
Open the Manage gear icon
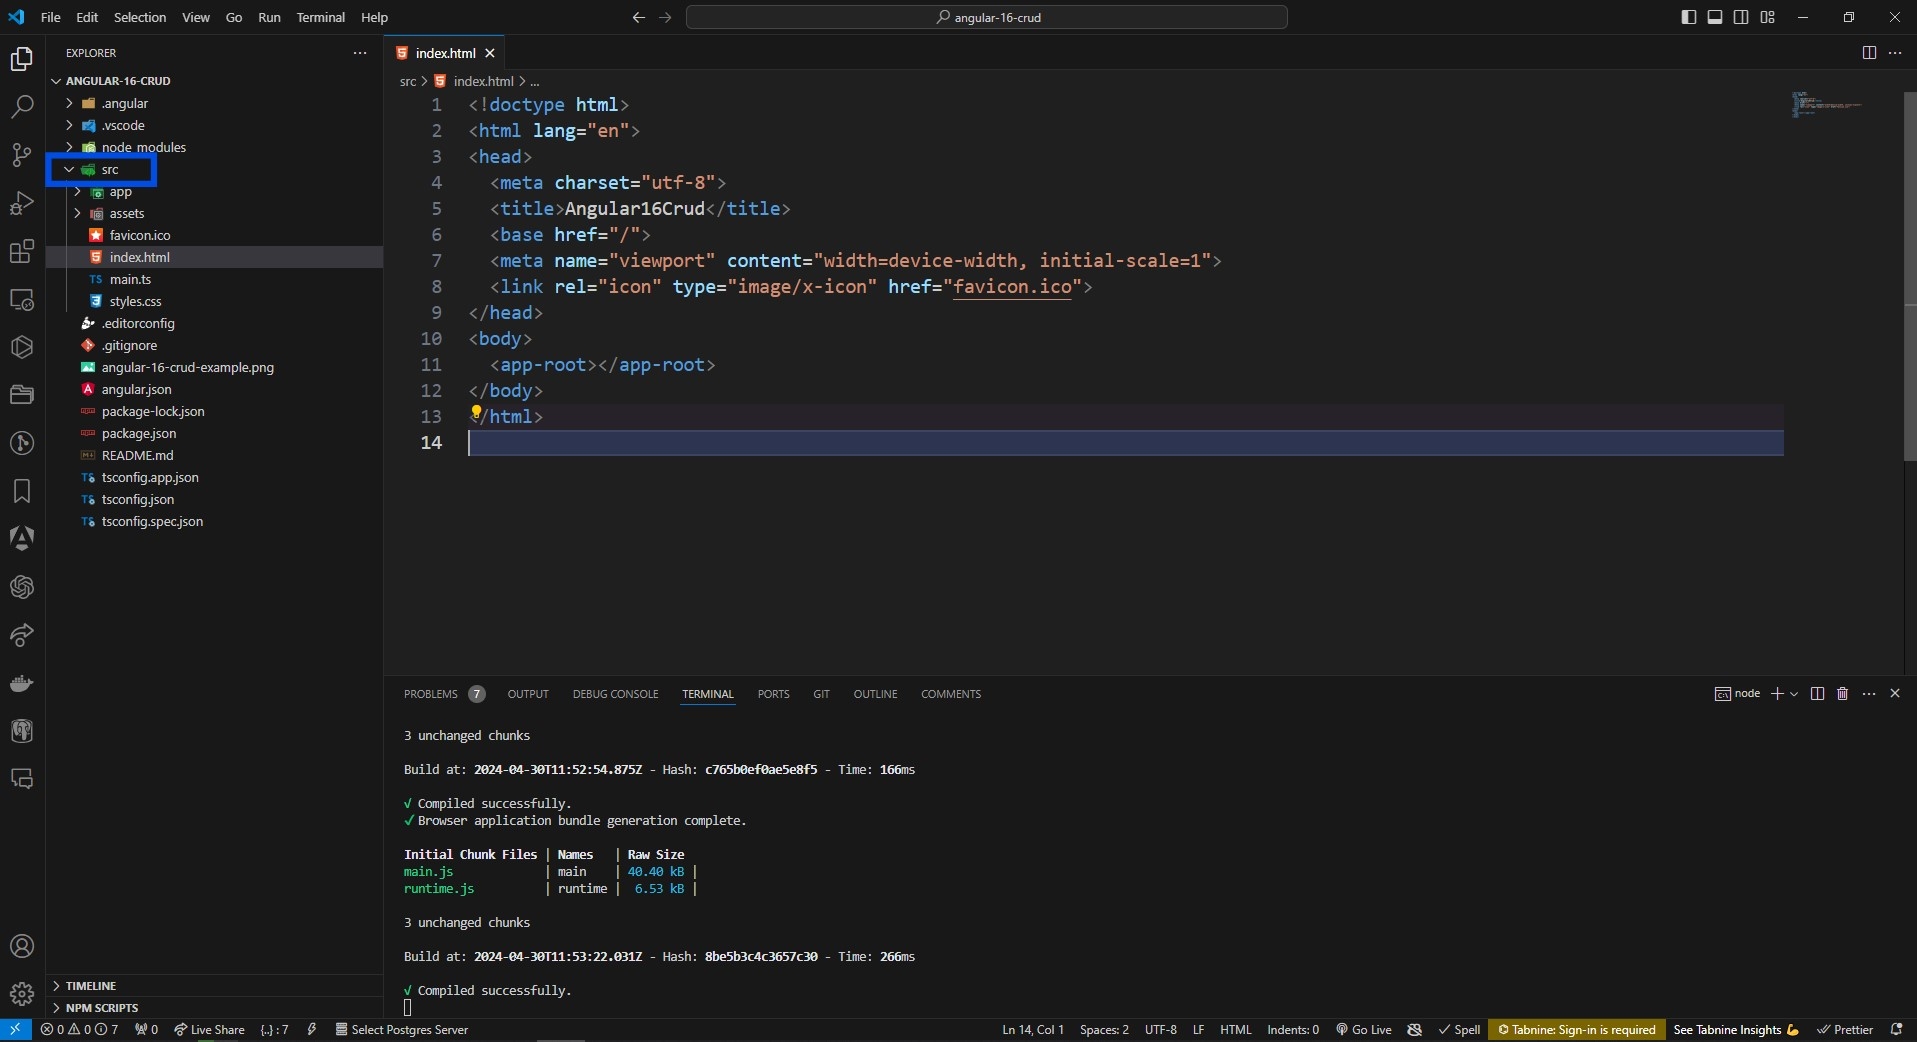point(22,994)
